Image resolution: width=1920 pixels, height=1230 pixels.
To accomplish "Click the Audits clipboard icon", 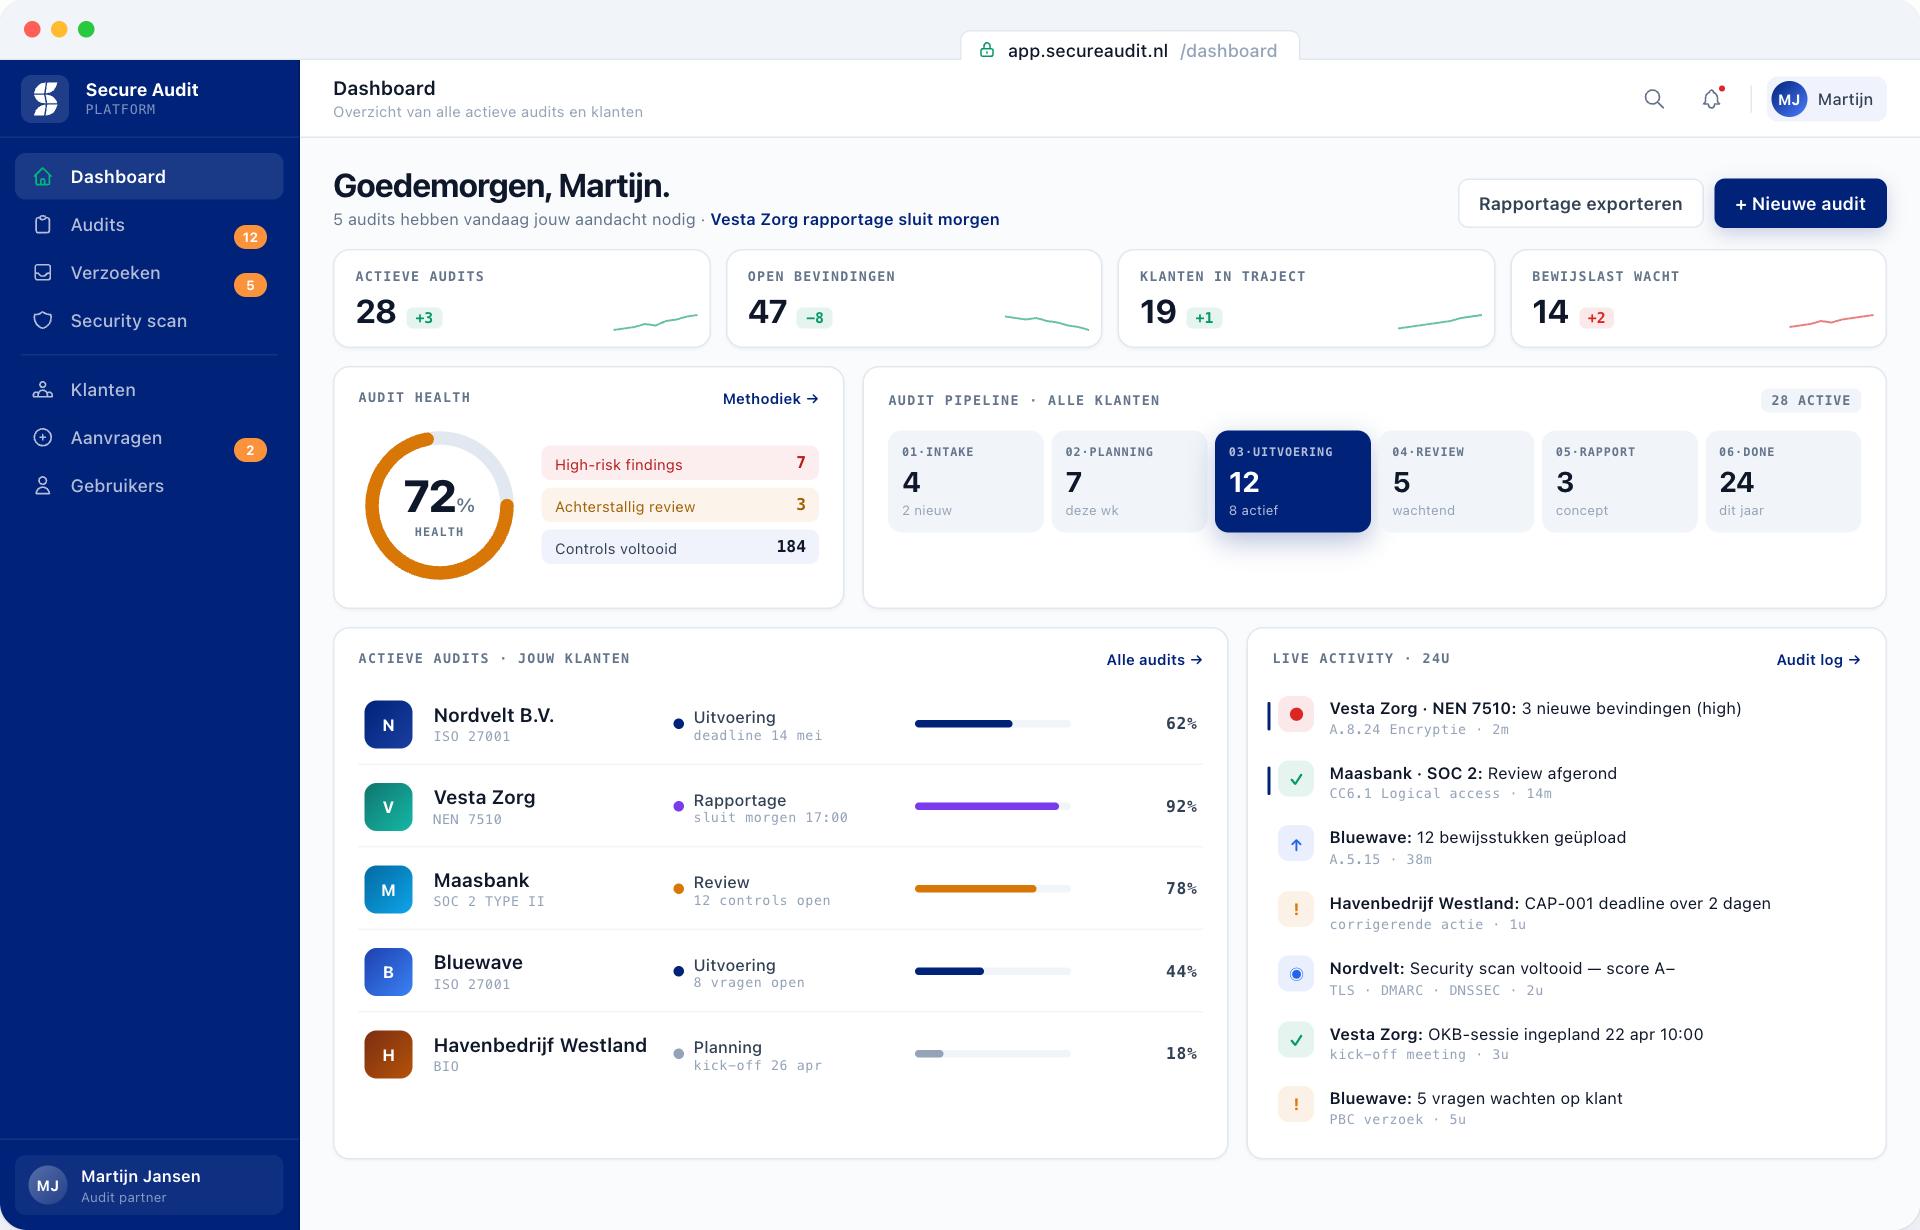I will pos(43,225).
